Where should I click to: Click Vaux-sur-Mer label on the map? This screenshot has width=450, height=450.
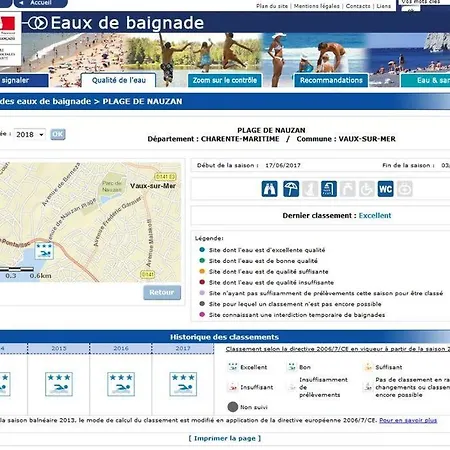[153, 186]
